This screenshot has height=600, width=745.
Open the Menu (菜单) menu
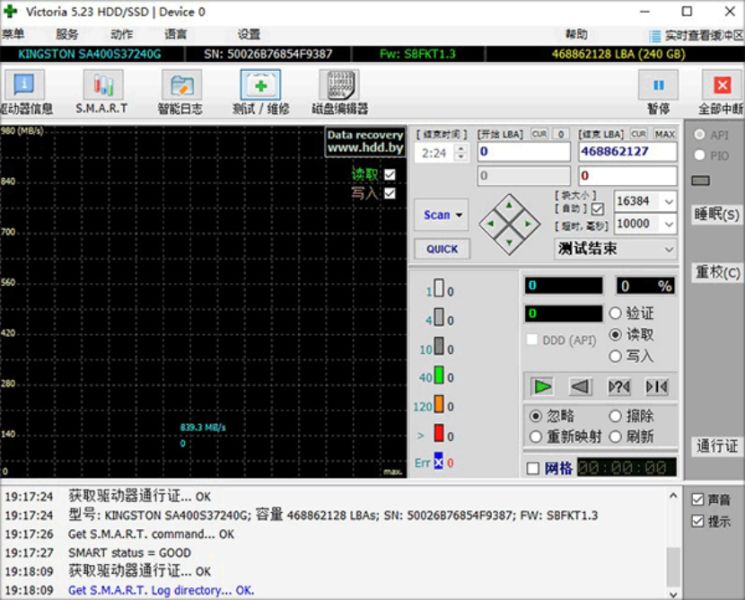point(13,34)
